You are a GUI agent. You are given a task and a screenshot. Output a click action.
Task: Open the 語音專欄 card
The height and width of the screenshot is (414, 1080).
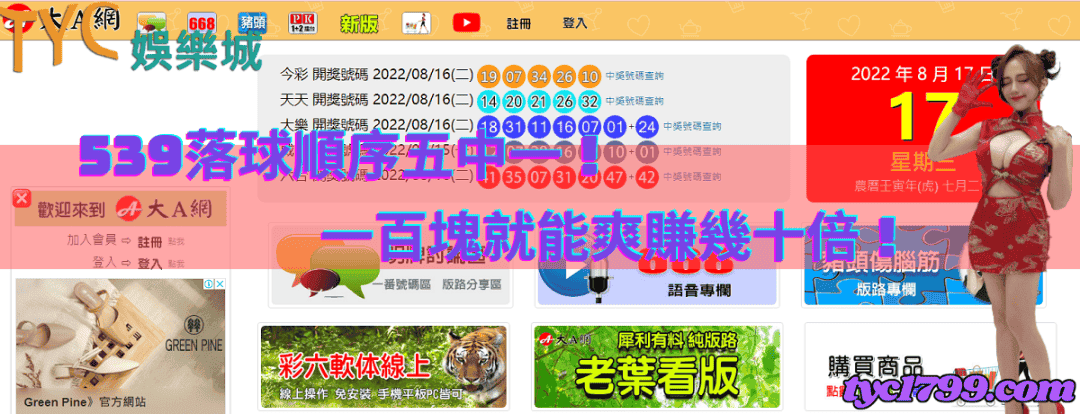coord(656,263)
